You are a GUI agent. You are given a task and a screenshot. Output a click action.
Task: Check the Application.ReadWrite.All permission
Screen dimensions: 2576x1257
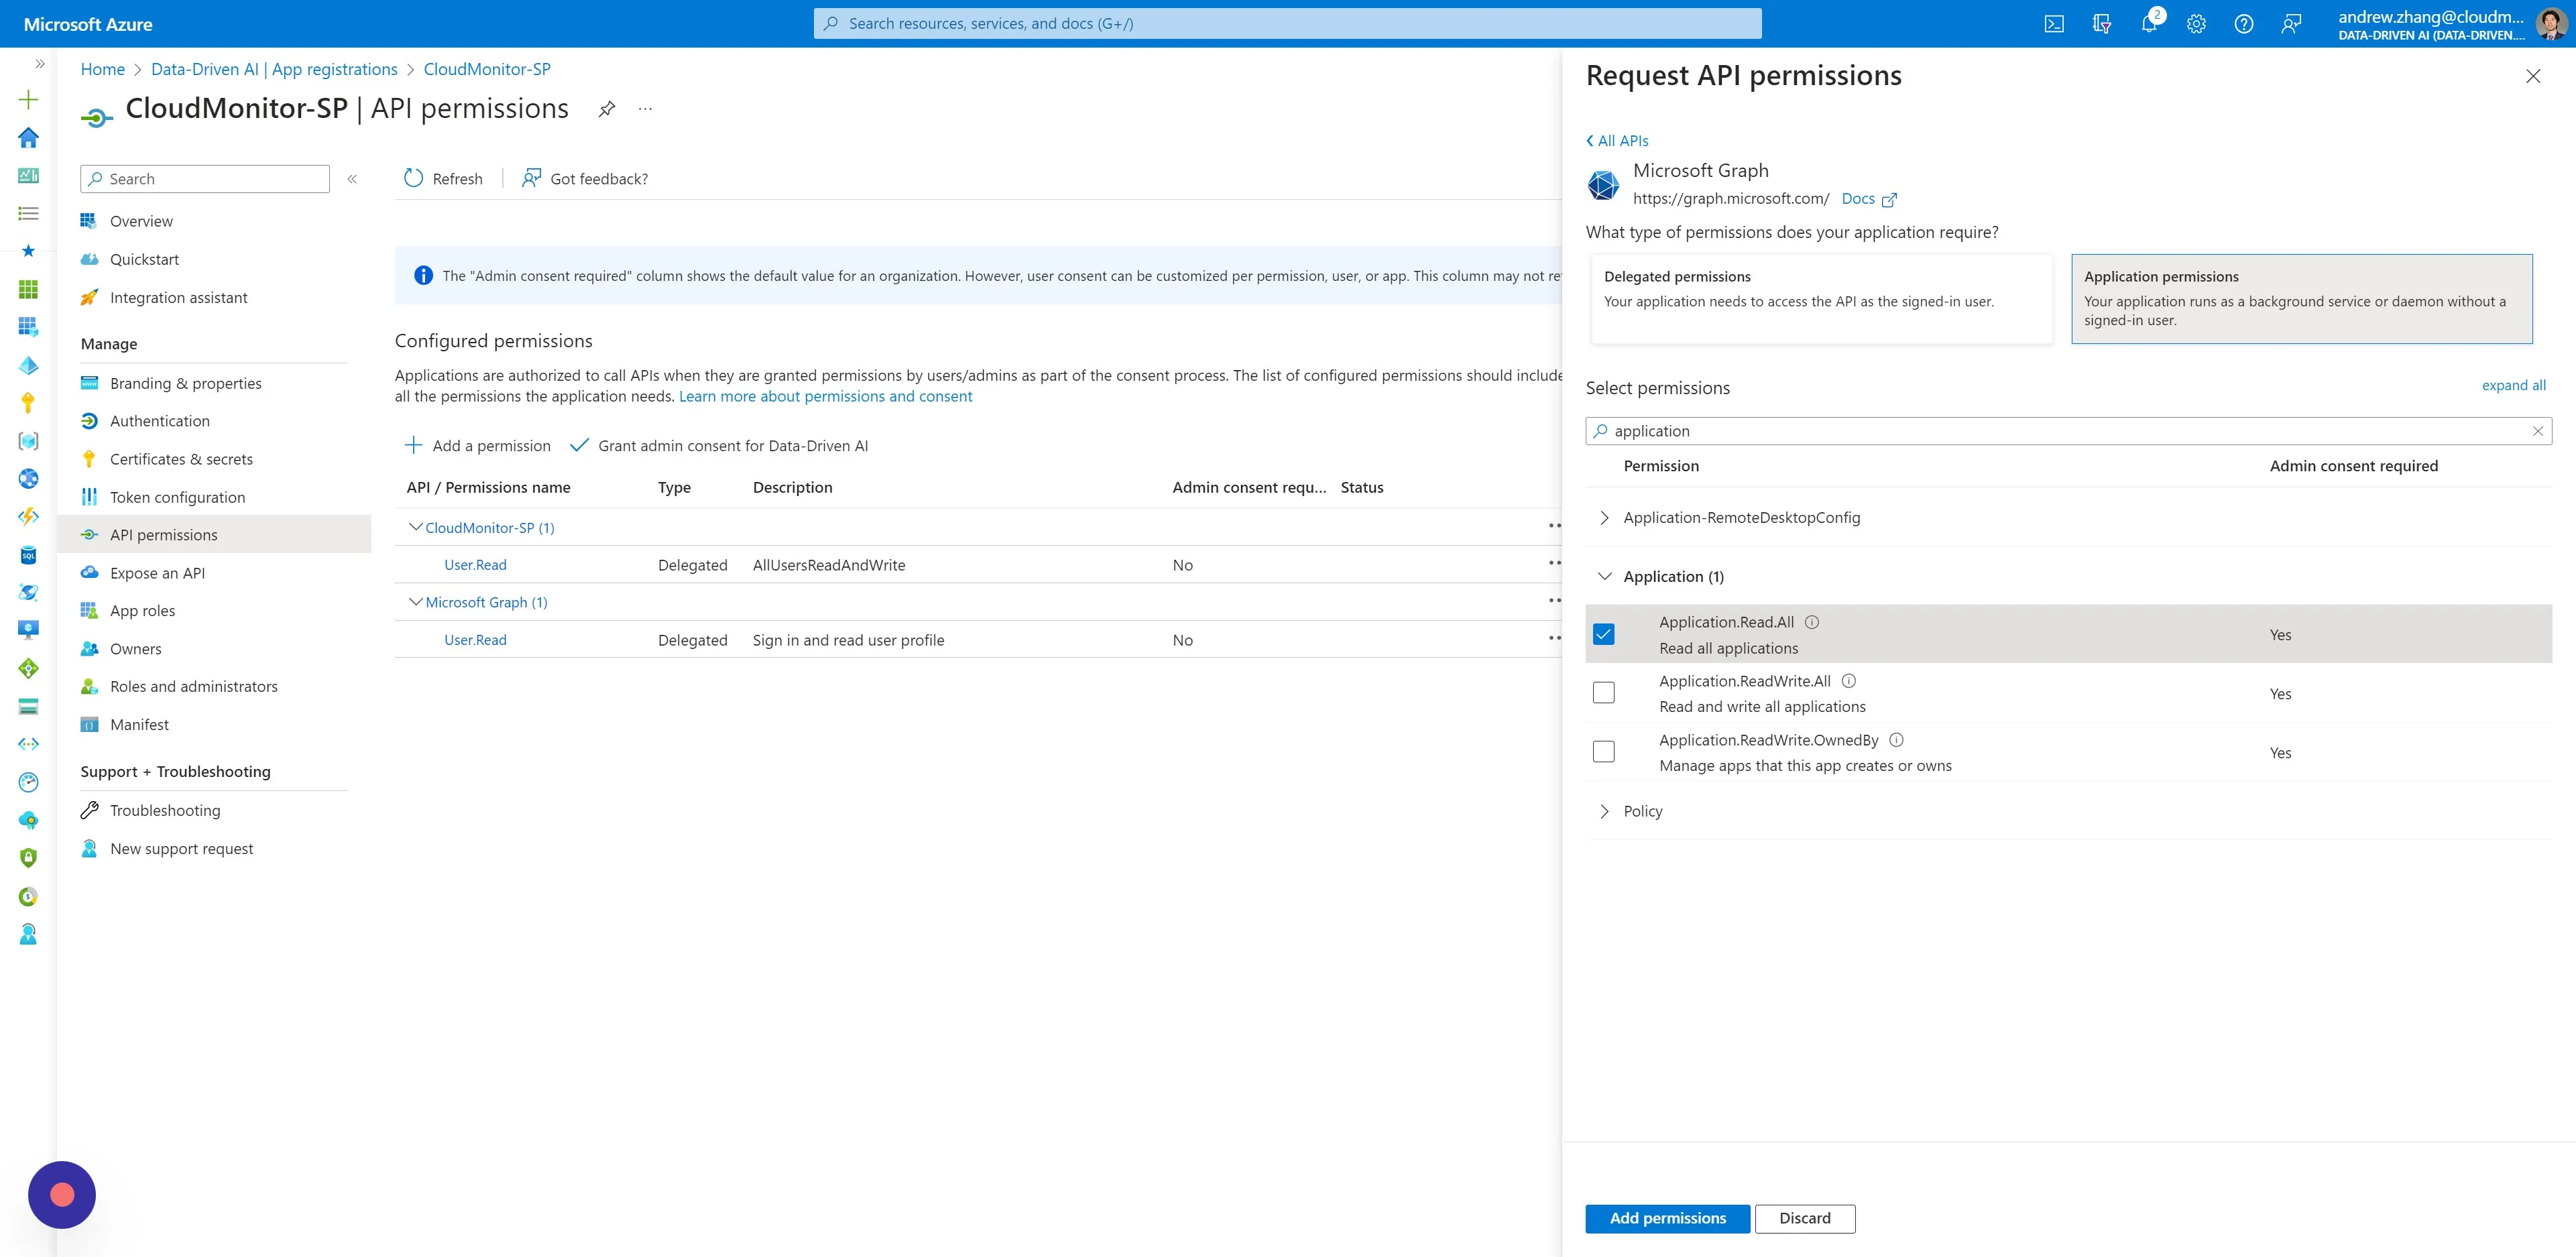(1604, 692)
